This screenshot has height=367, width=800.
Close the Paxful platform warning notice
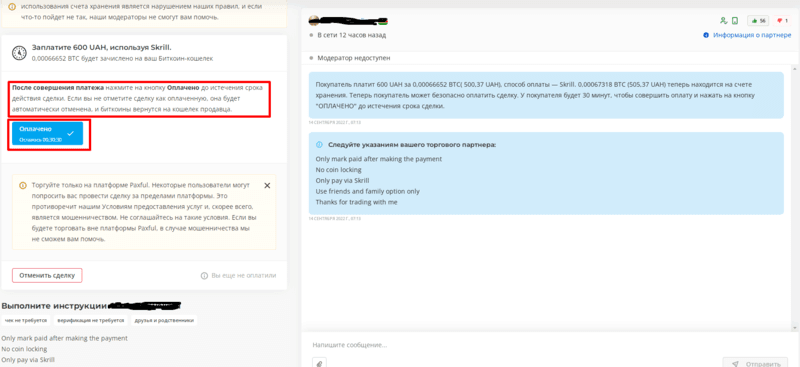click(267, 185)
